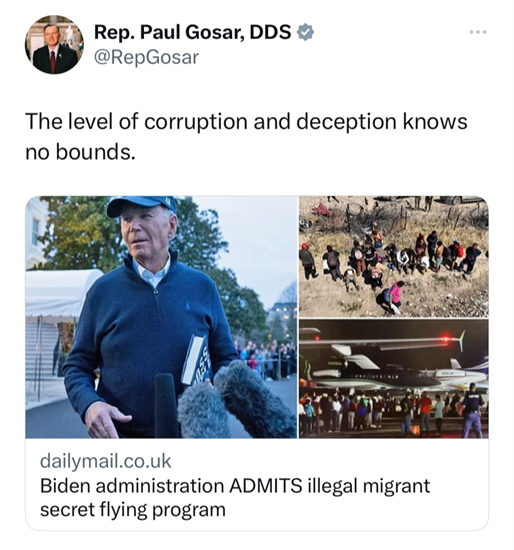Click the blue cap in the left photo
This screenshot has width=514, height=550.
[x=142, y=206]
